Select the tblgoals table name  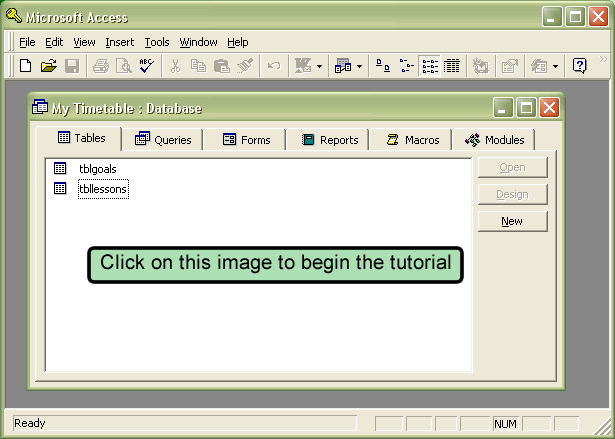98,169
